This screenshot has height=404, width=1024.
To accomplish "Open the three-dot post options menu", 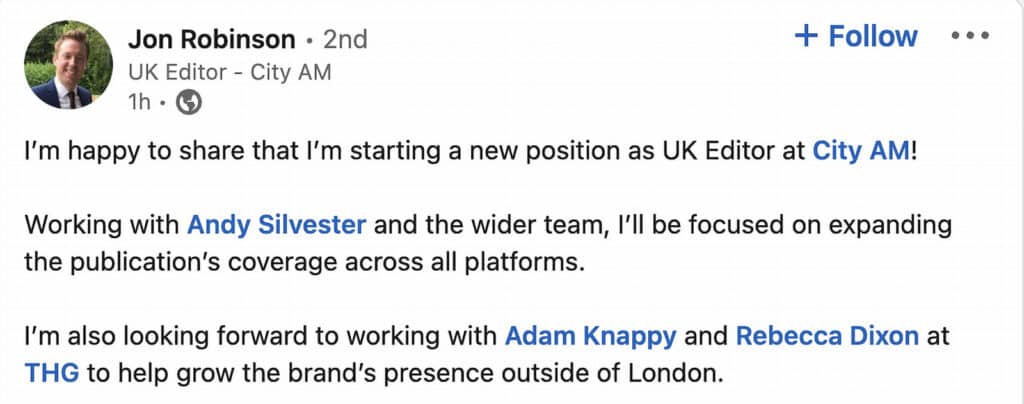I will [970, 36].
